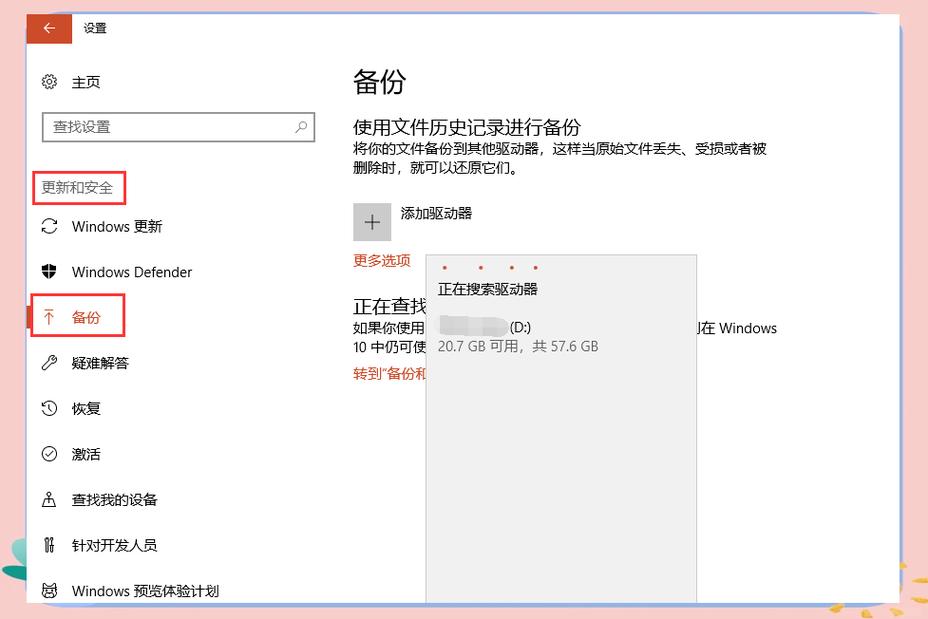
Task: Click the 激活 checkmark circle icon
Action: (x=49, y=454)
